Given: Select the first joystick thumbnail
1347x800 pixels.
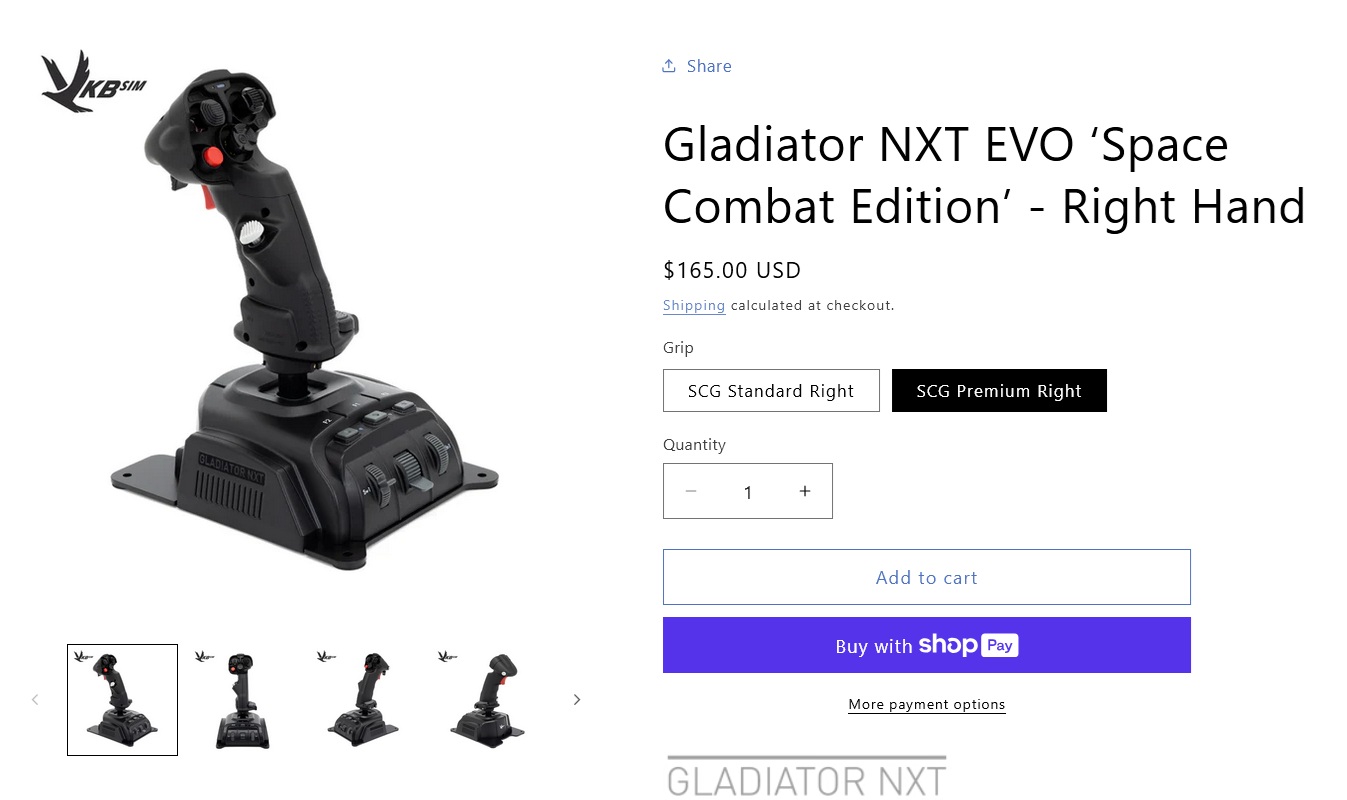Looking at the screenshot, I should (x=122, y=700).
